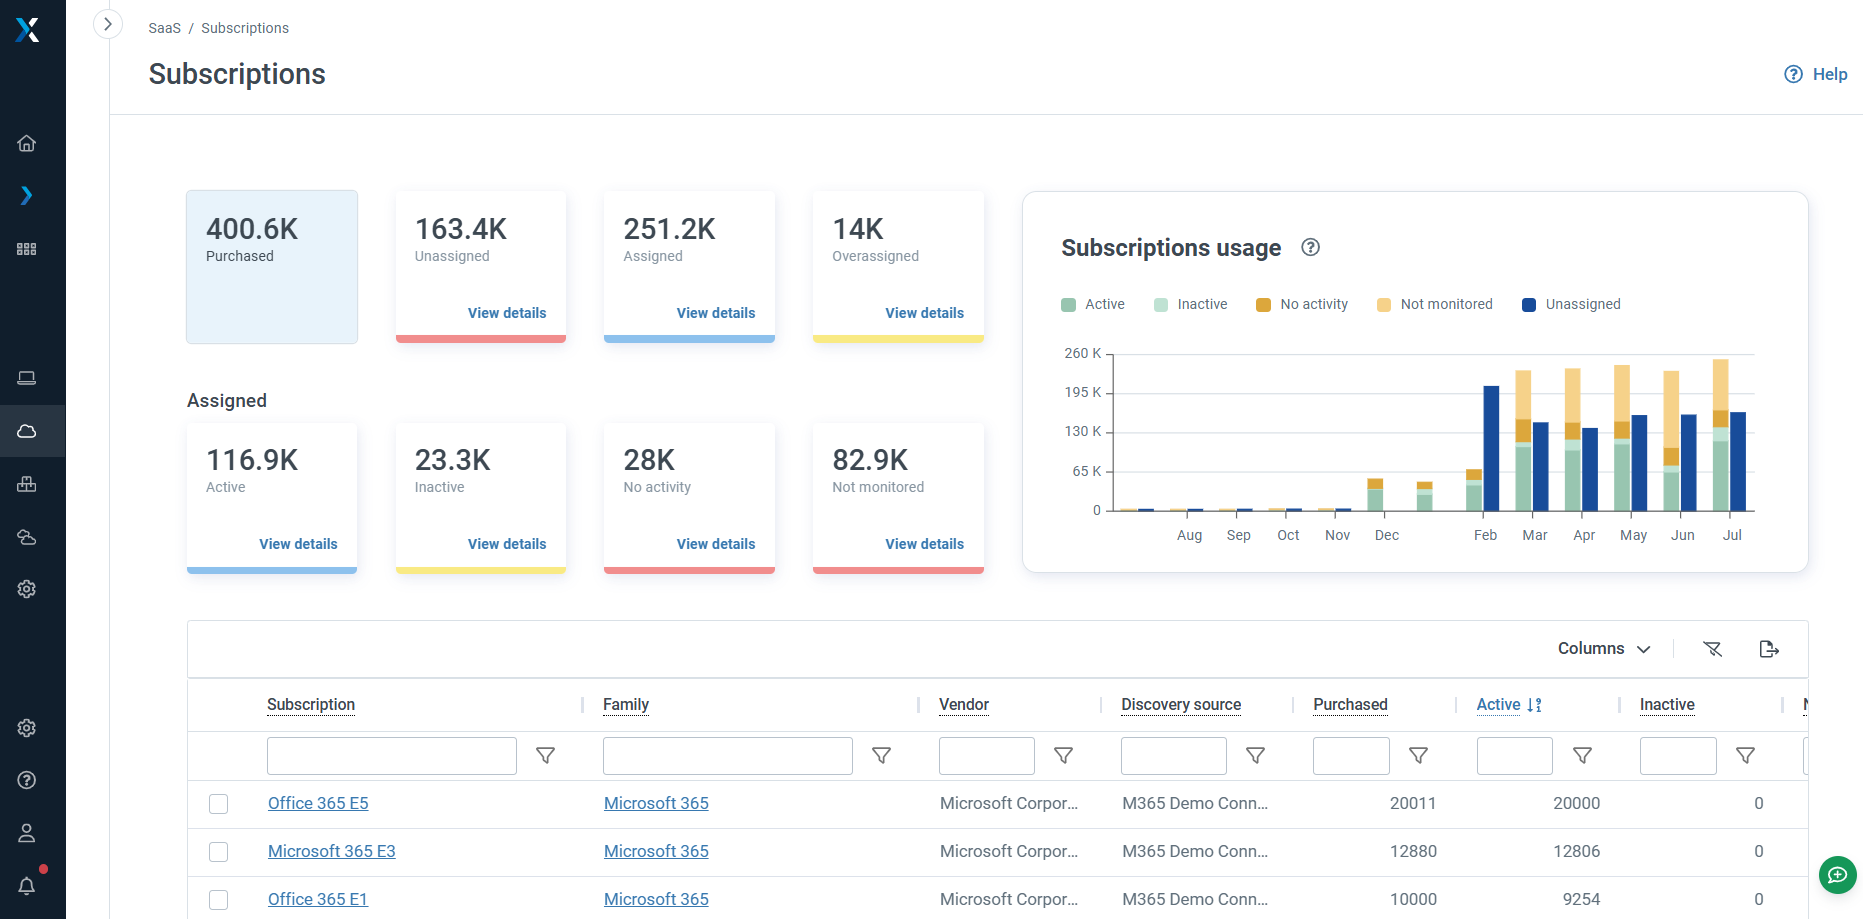Go to SaaS in the breadcrumb

[164, 28]
